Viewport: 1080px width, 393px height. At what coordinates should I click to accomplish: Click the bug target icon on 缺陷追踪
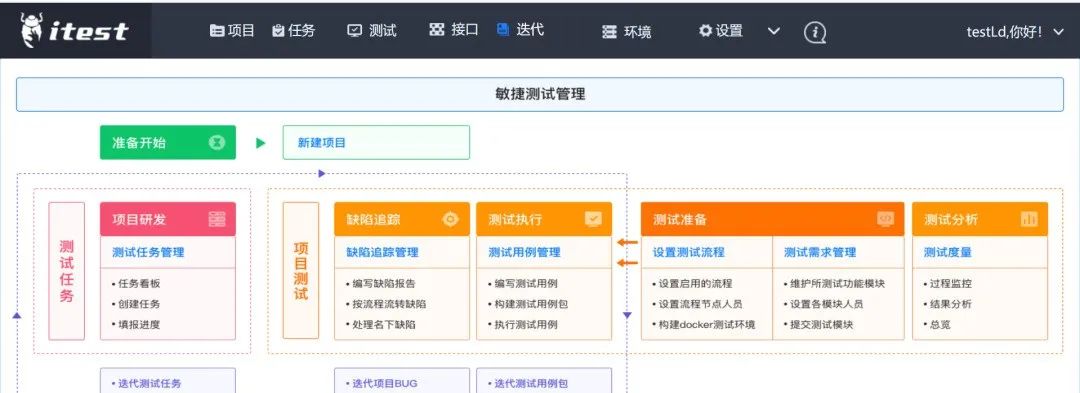point(450,220)
